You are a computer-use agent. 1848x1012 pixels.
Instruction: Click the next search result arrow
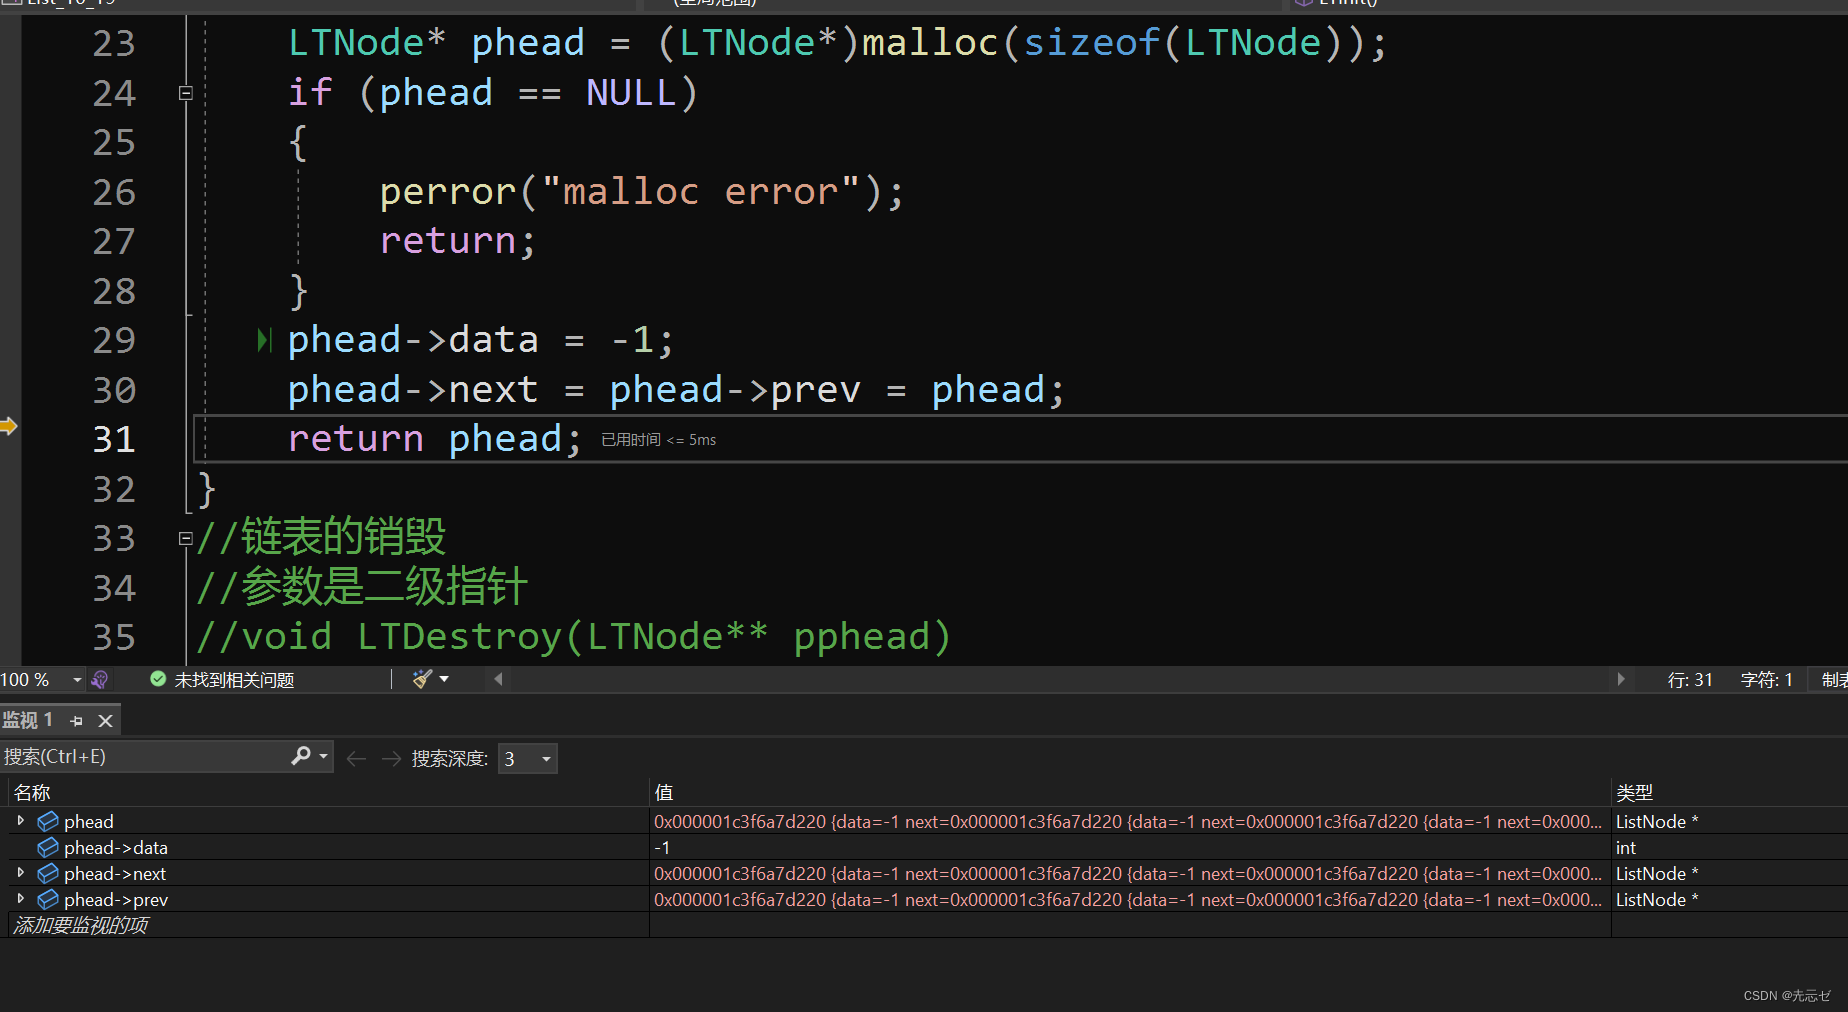(x=391, y=759)
